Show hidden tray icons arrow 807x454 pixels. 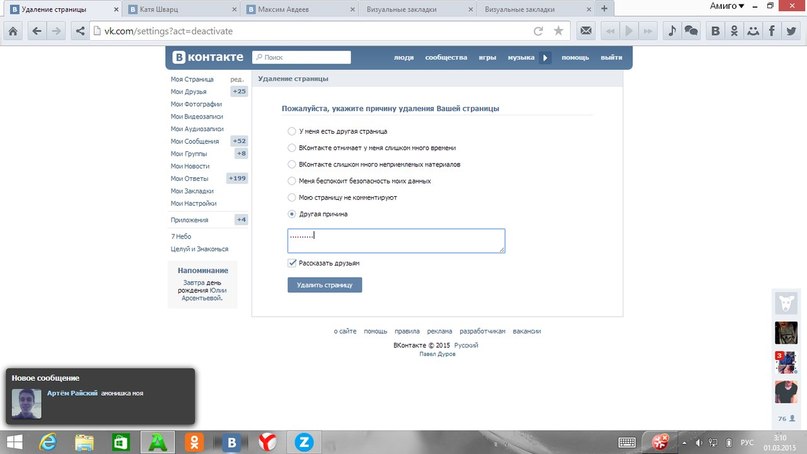coord(684,443)
